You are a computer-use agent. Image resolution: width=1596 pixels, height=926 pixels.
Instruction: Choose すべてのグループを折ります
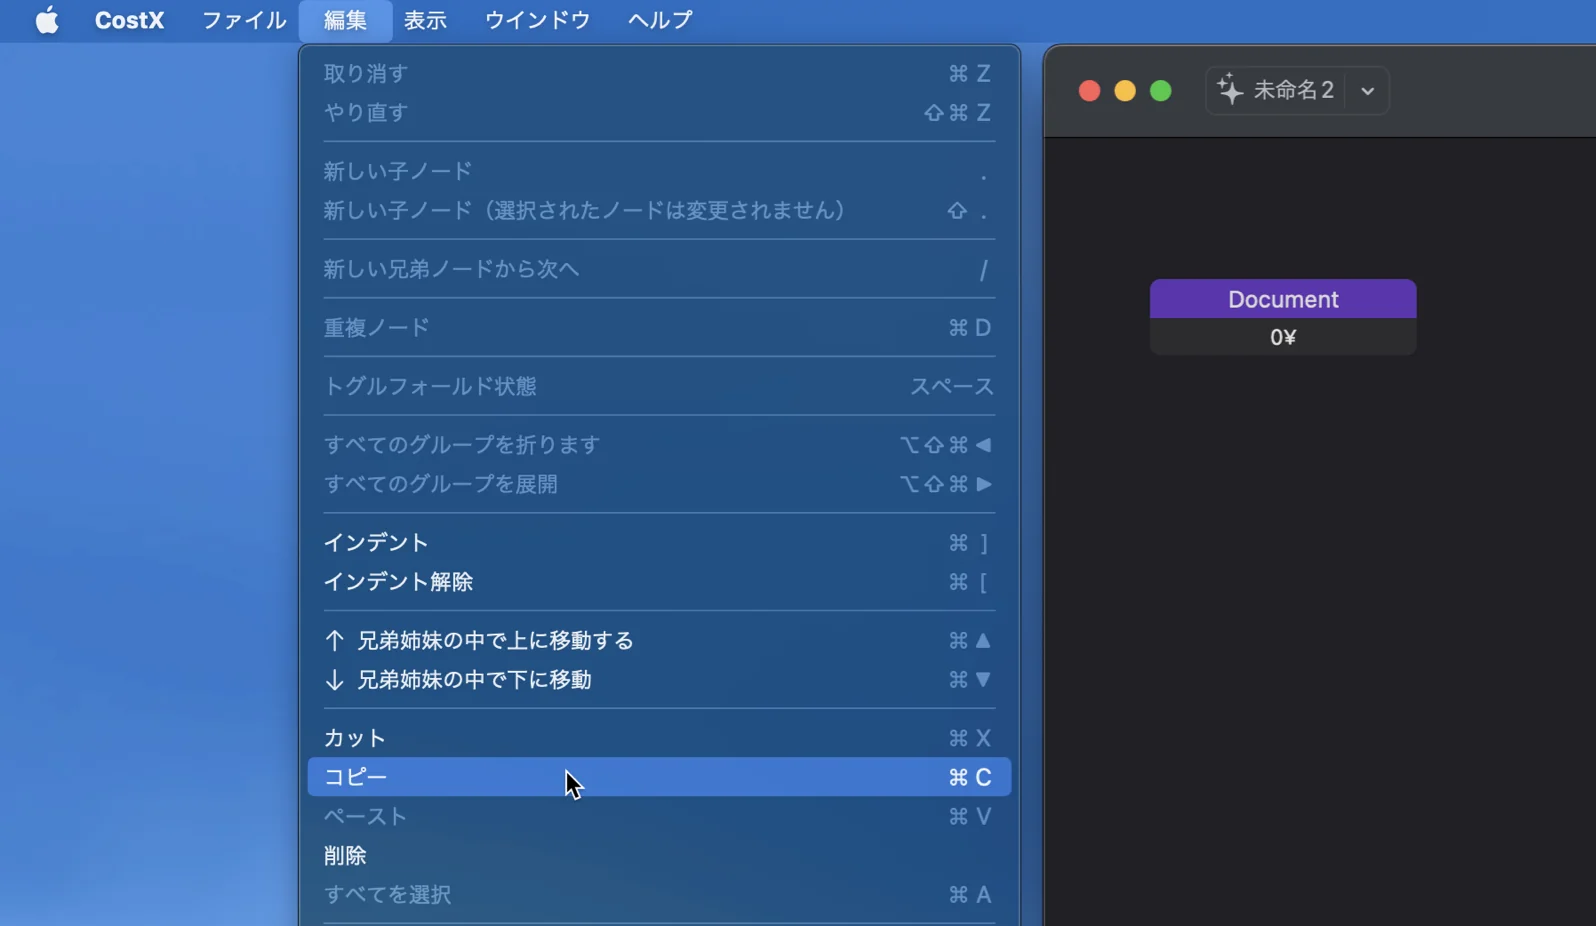659,444
